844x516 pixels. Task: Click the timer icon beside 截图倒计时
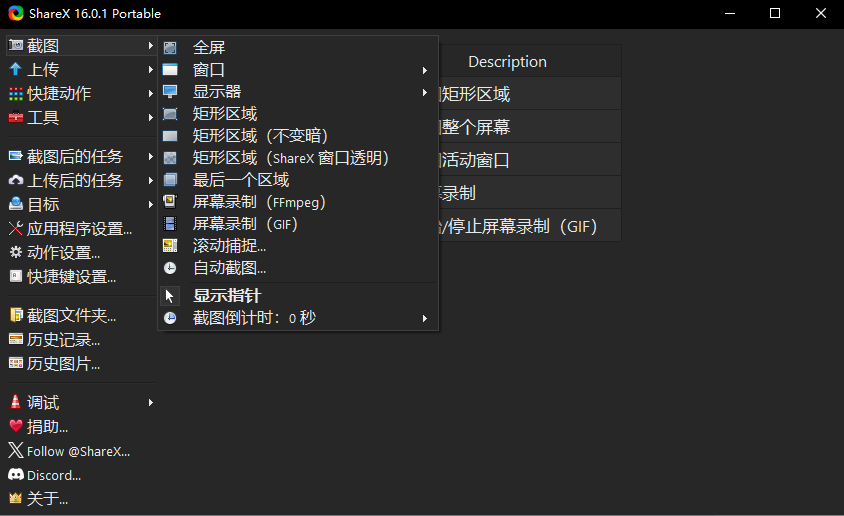tap(170, 318)
